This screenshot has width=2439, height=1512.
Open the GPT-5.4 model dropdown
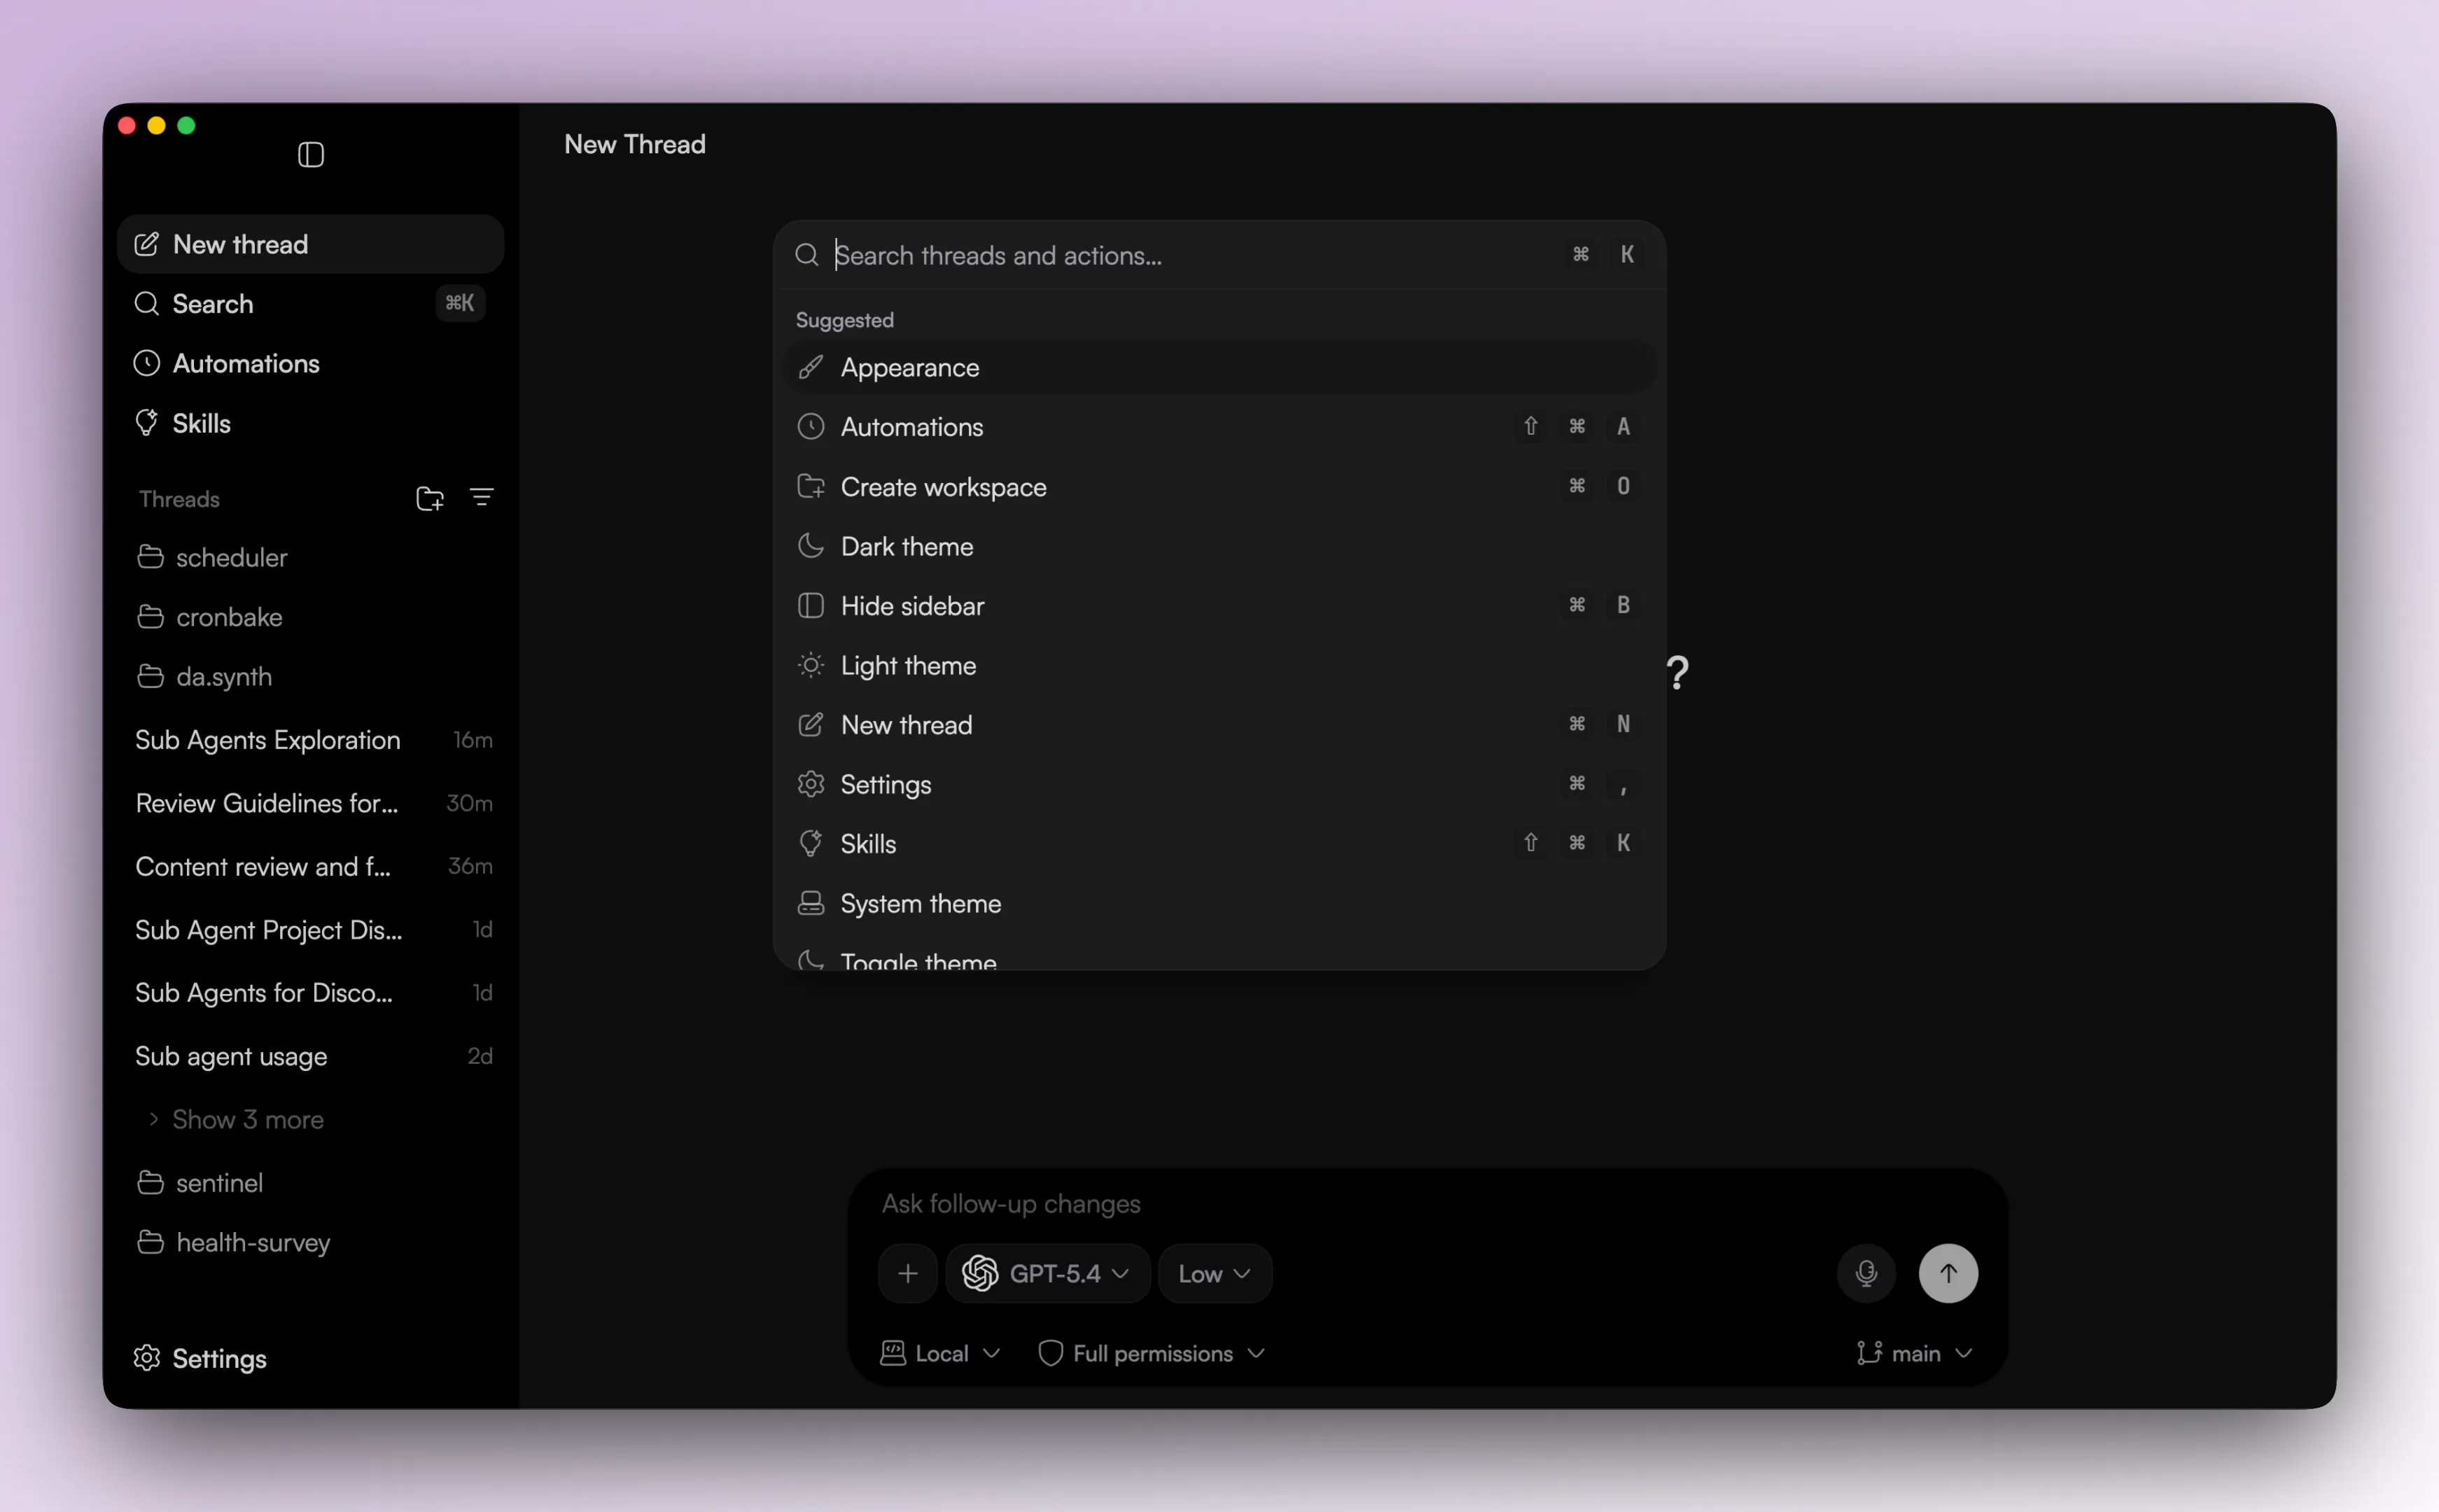click(x=1047, y=1273)
